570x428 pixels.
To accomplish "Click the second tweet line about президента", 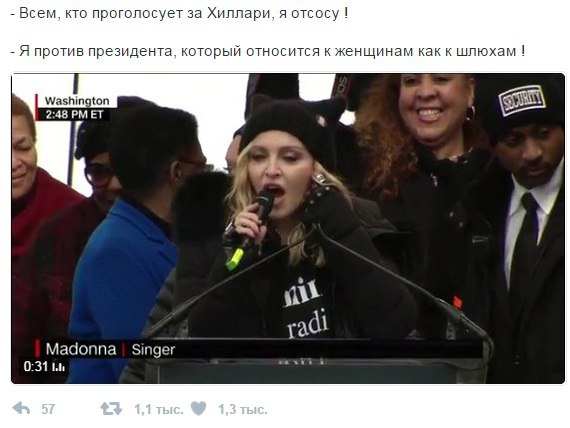I will coord(268,51).
